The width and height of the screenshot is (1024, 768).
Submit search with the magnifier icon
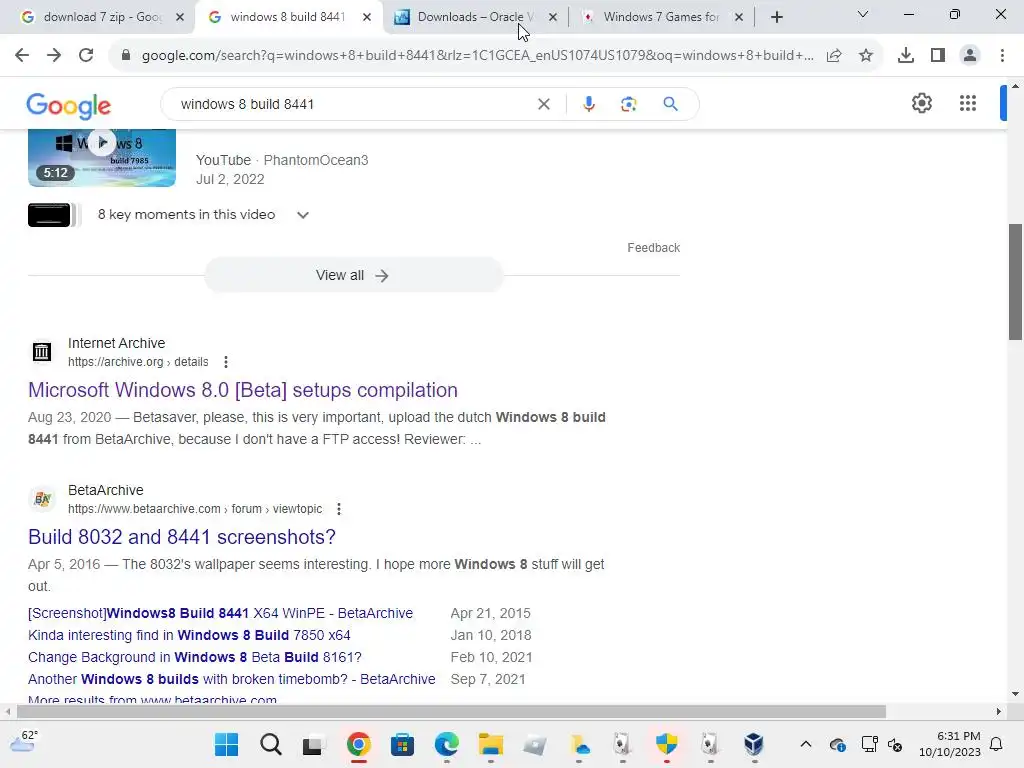pyautogui.click(x=670, y=104)
